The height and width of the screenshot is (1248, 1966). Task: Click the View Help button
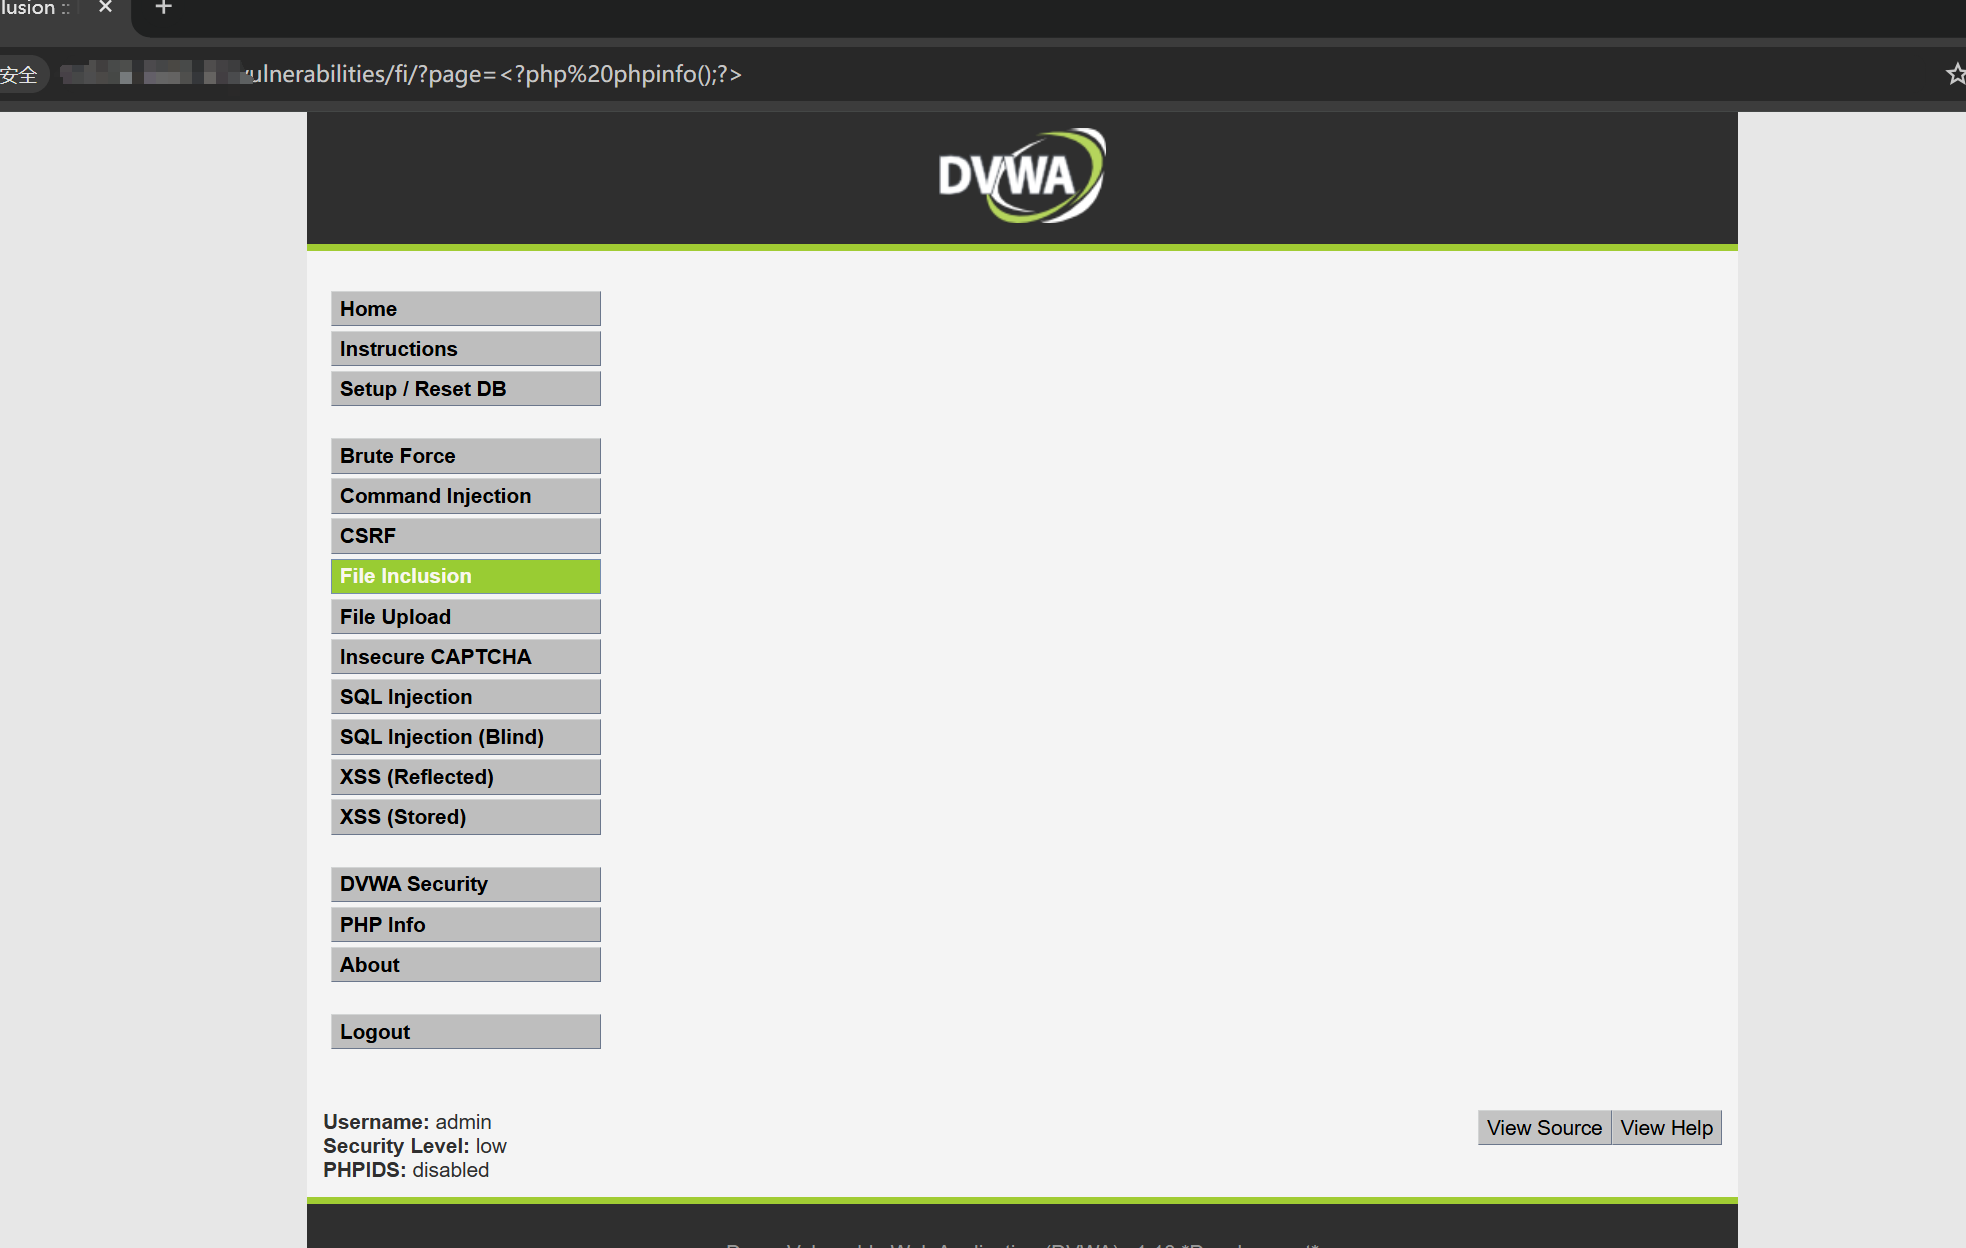[x=1666, y=1128]
